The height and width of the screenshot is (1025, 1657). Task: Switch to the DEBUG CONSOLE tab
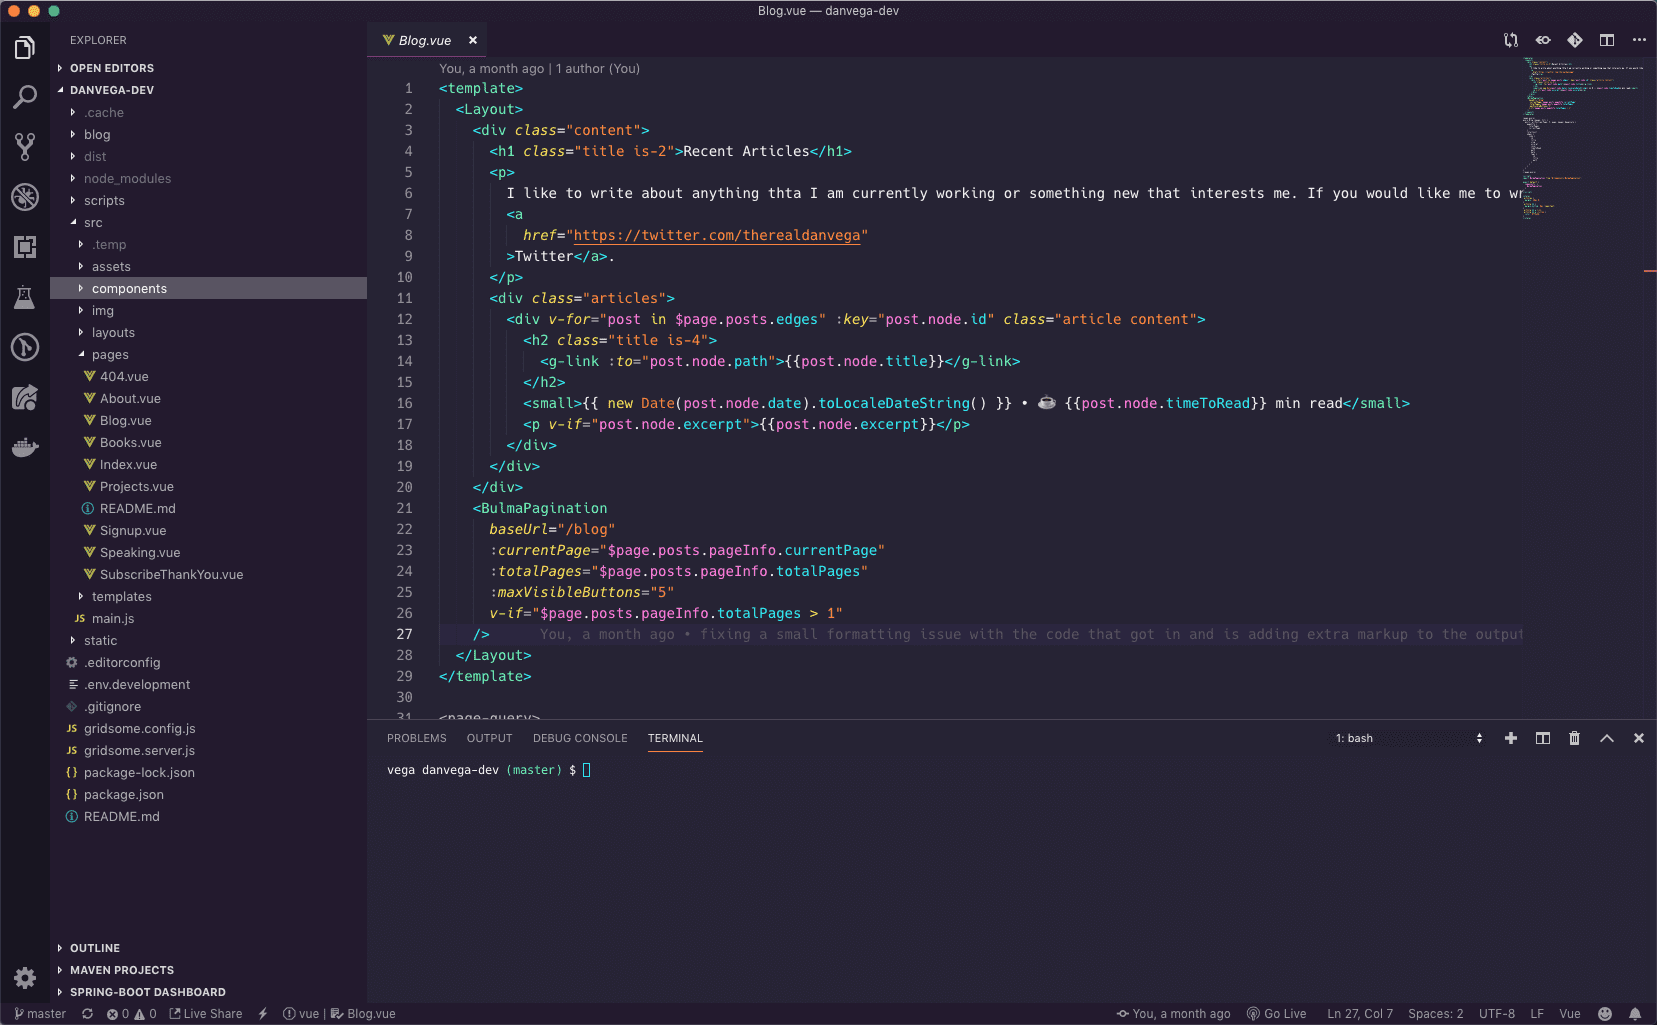click(x=580, y=738)
